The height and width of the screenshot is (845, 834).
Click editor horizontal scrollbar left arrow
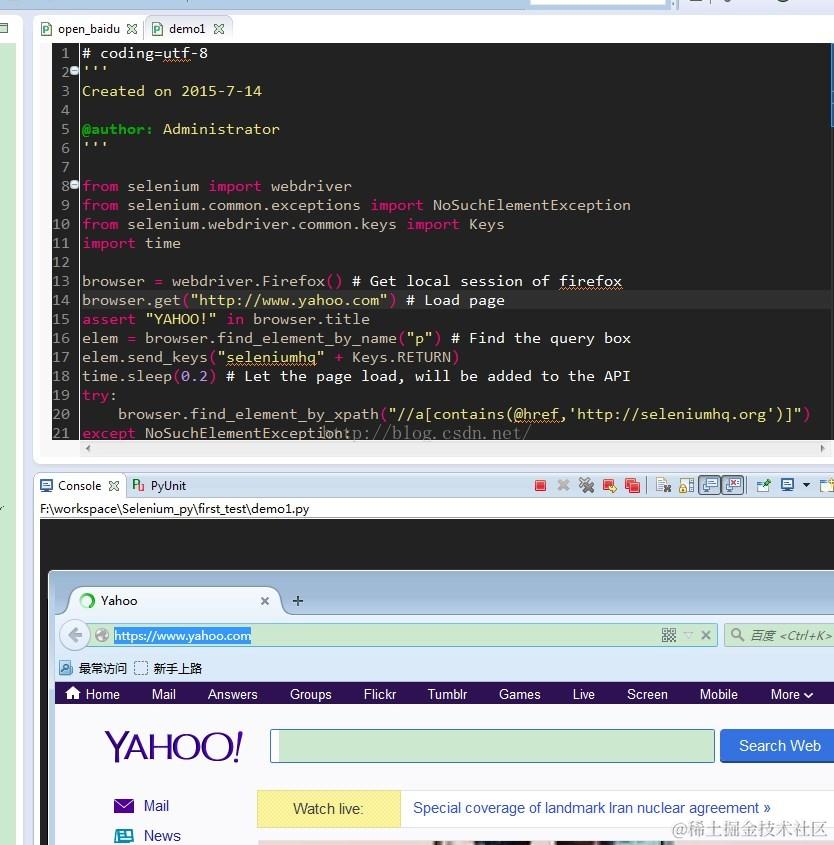pyautogui.click(x=88, y=448)
